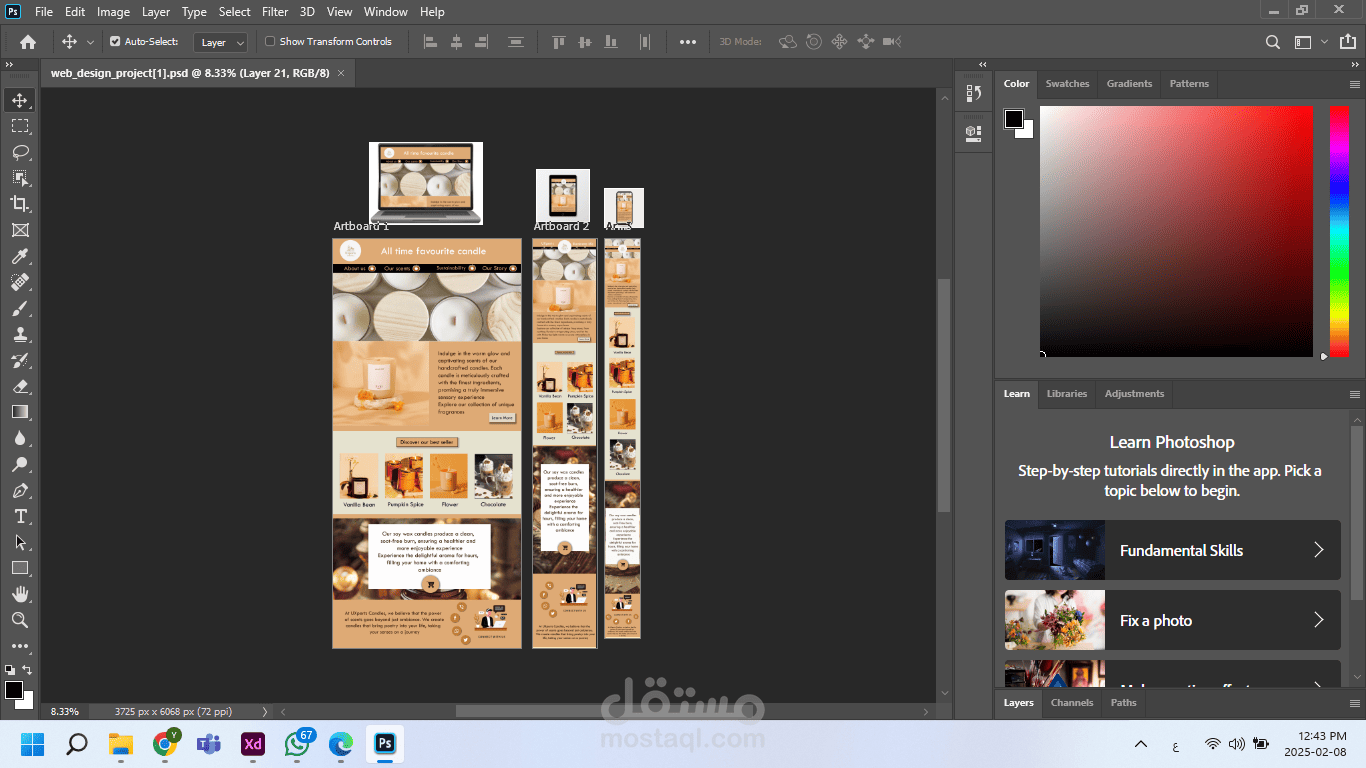
Task: Click the toolbox background color swatch
Action: coord(23,698)
